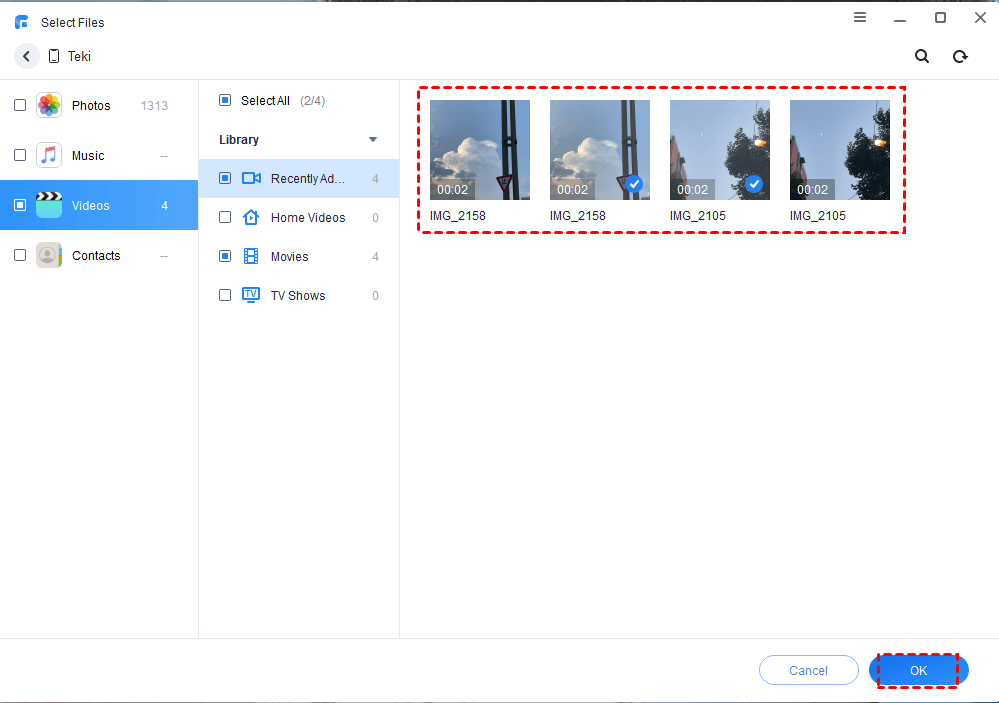This screenshot has width=999, height=703.
Task: Click the back arrow next to Teki
Action: coord(27,57)
